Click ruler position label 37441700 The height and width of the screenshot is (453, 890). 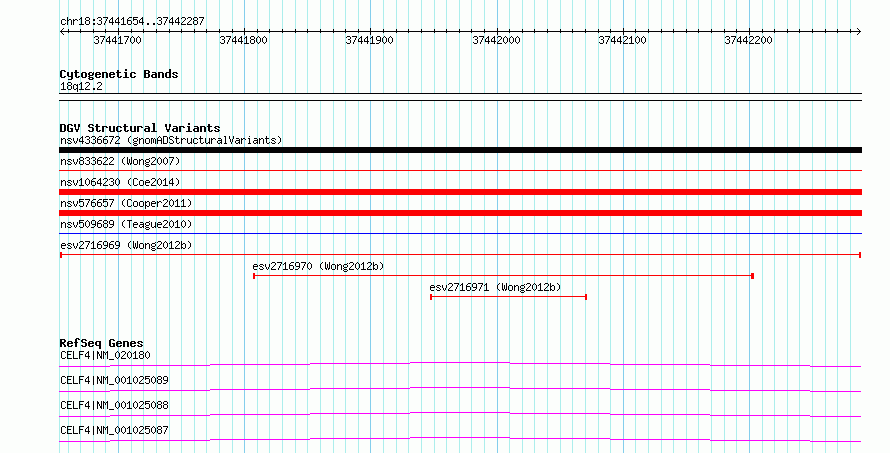tap(117, 40)
